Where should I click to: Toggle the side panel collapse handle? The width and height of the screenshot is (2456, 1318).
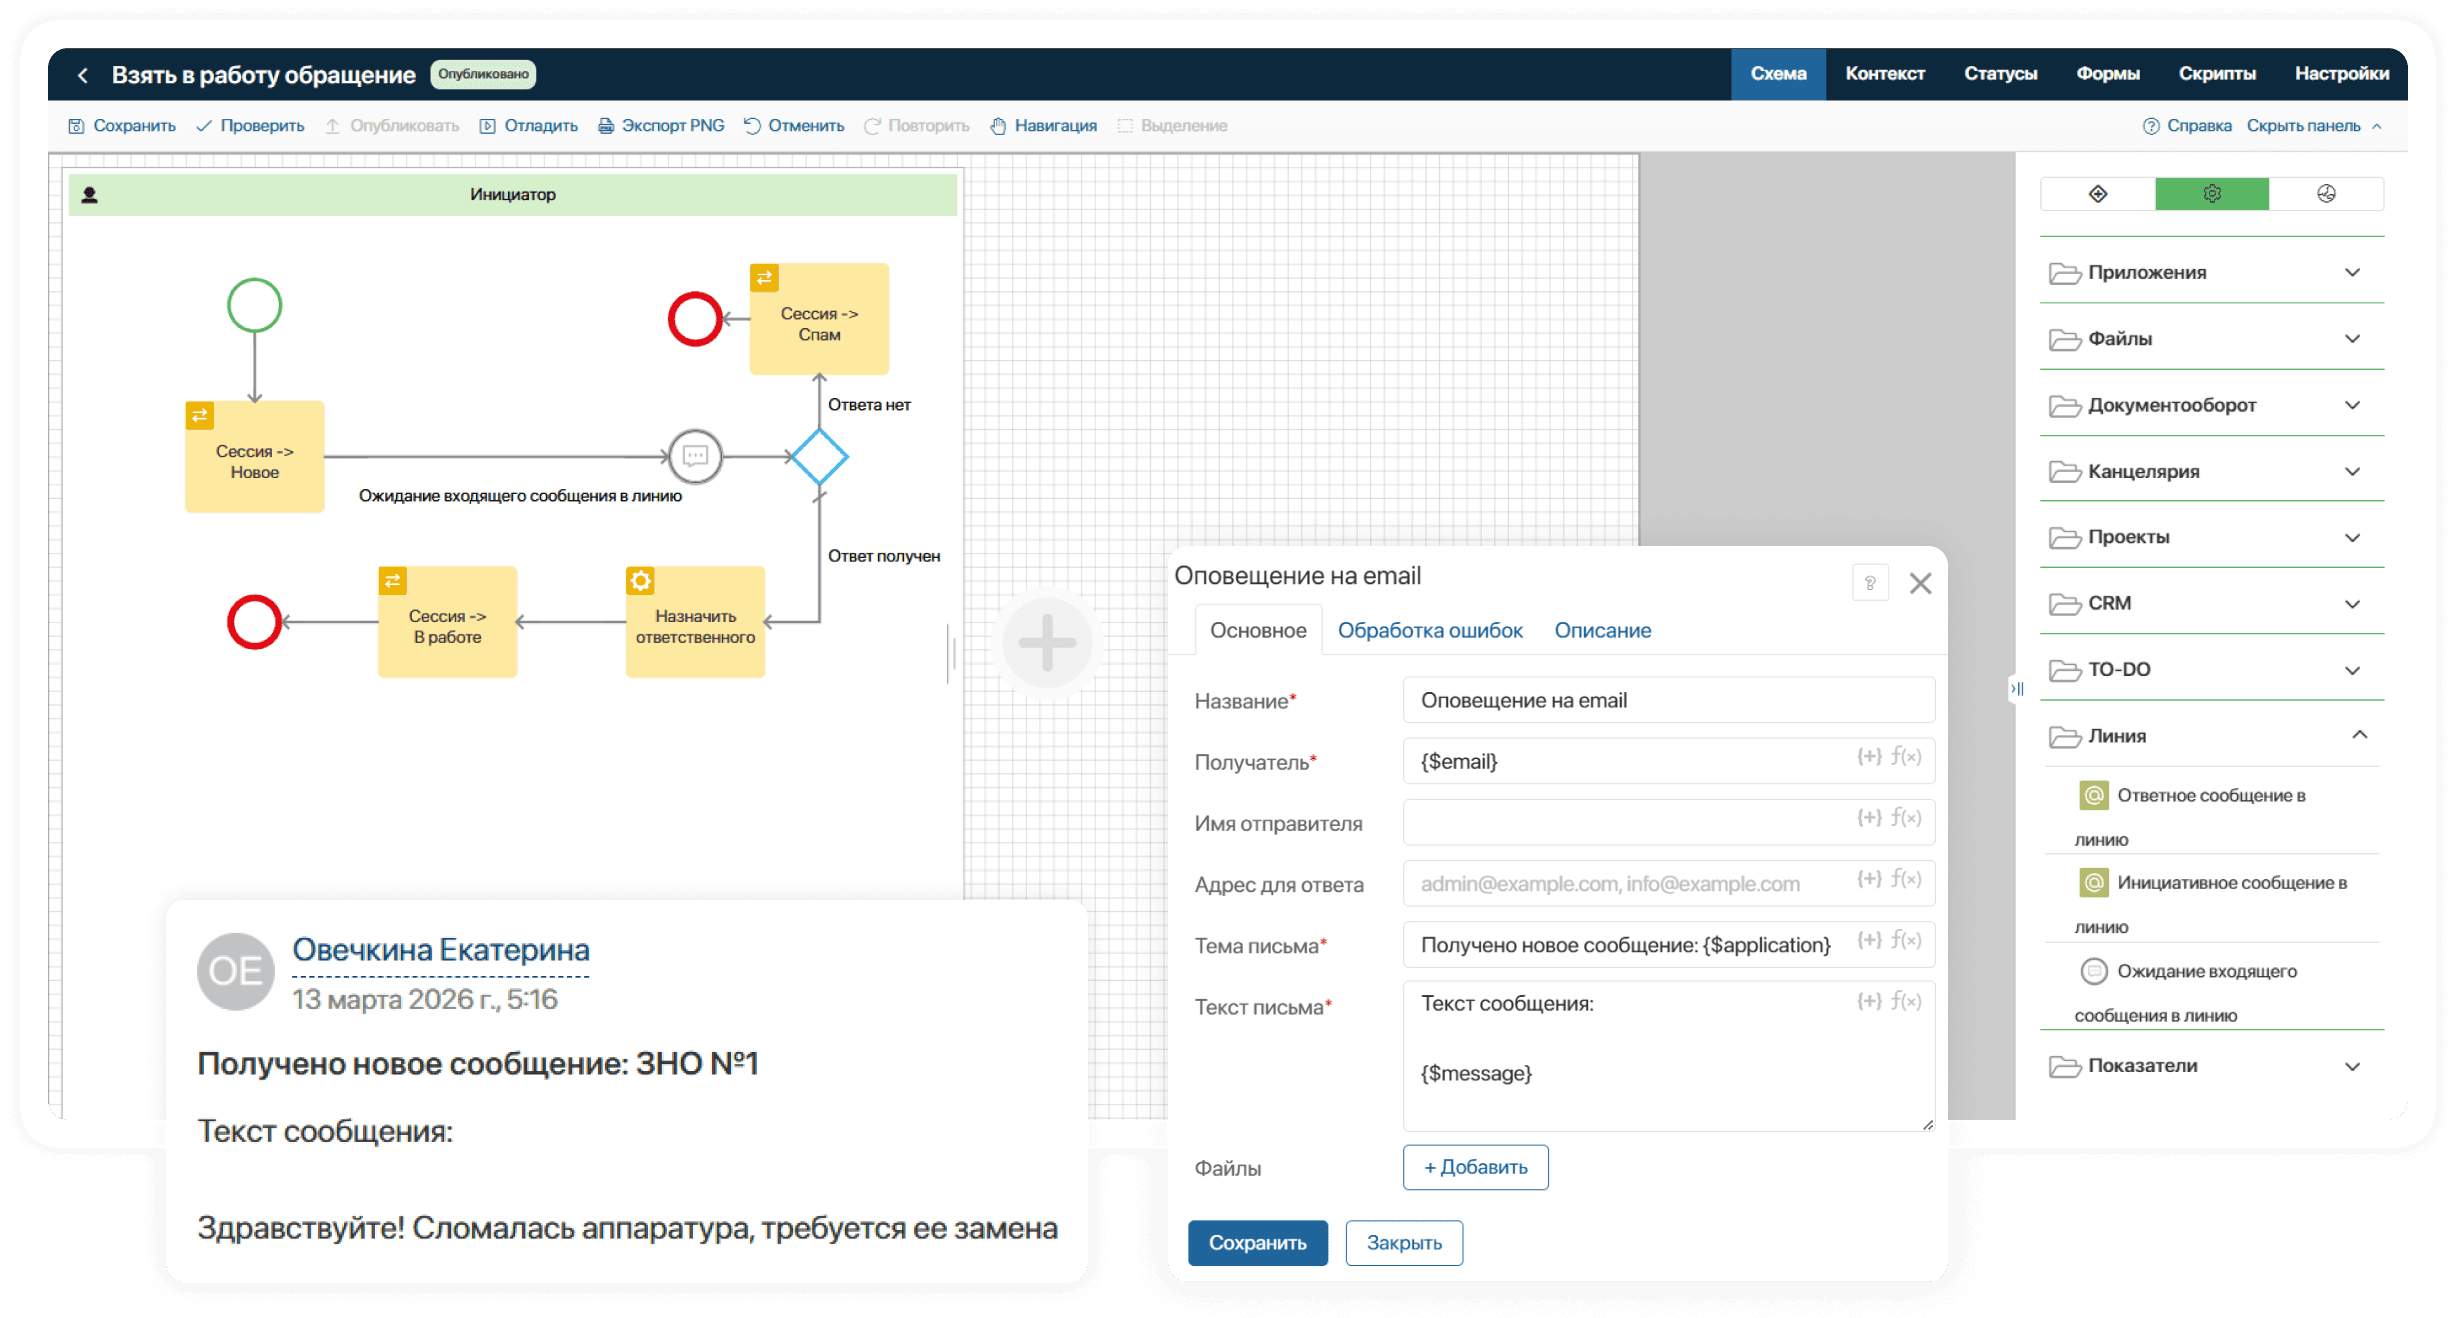[2017, 688]
